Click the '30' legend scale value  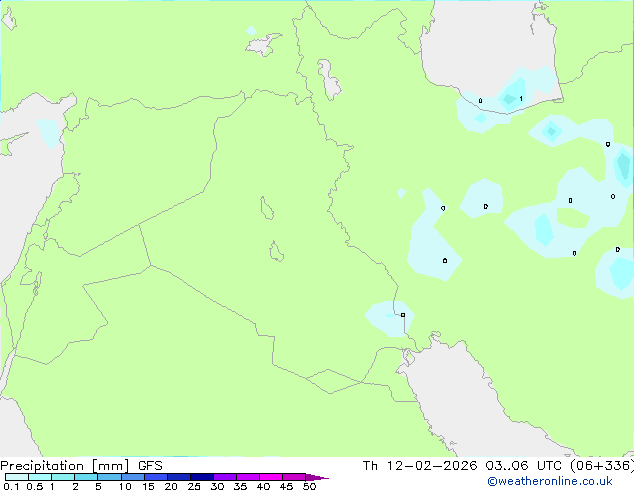click(217, 486)
